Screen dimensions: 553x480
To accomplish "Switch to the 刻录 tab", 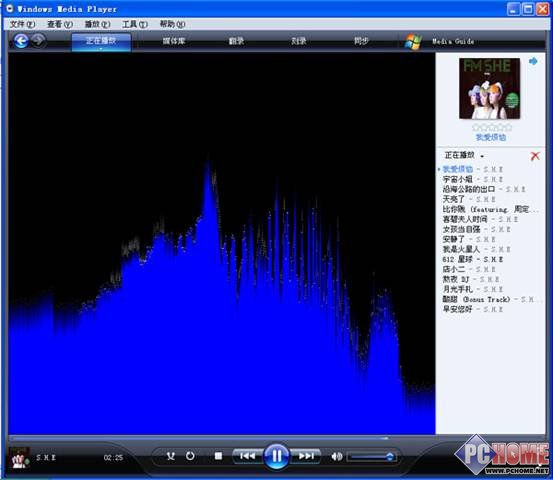I will pyautogui.click(x=299, y=41).
